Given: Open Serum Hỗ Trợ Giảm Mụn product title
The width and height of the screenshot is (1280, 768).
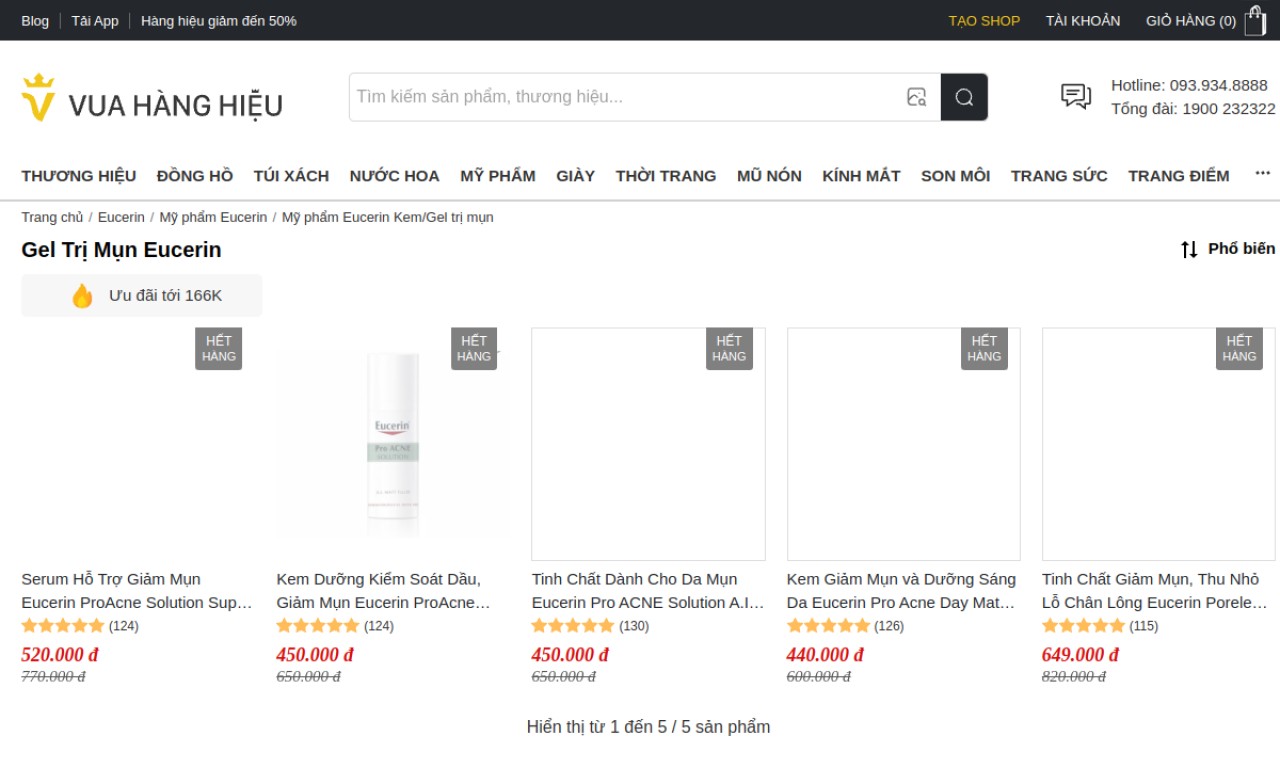Looking at the screenshot, I should tap(137, 591).
